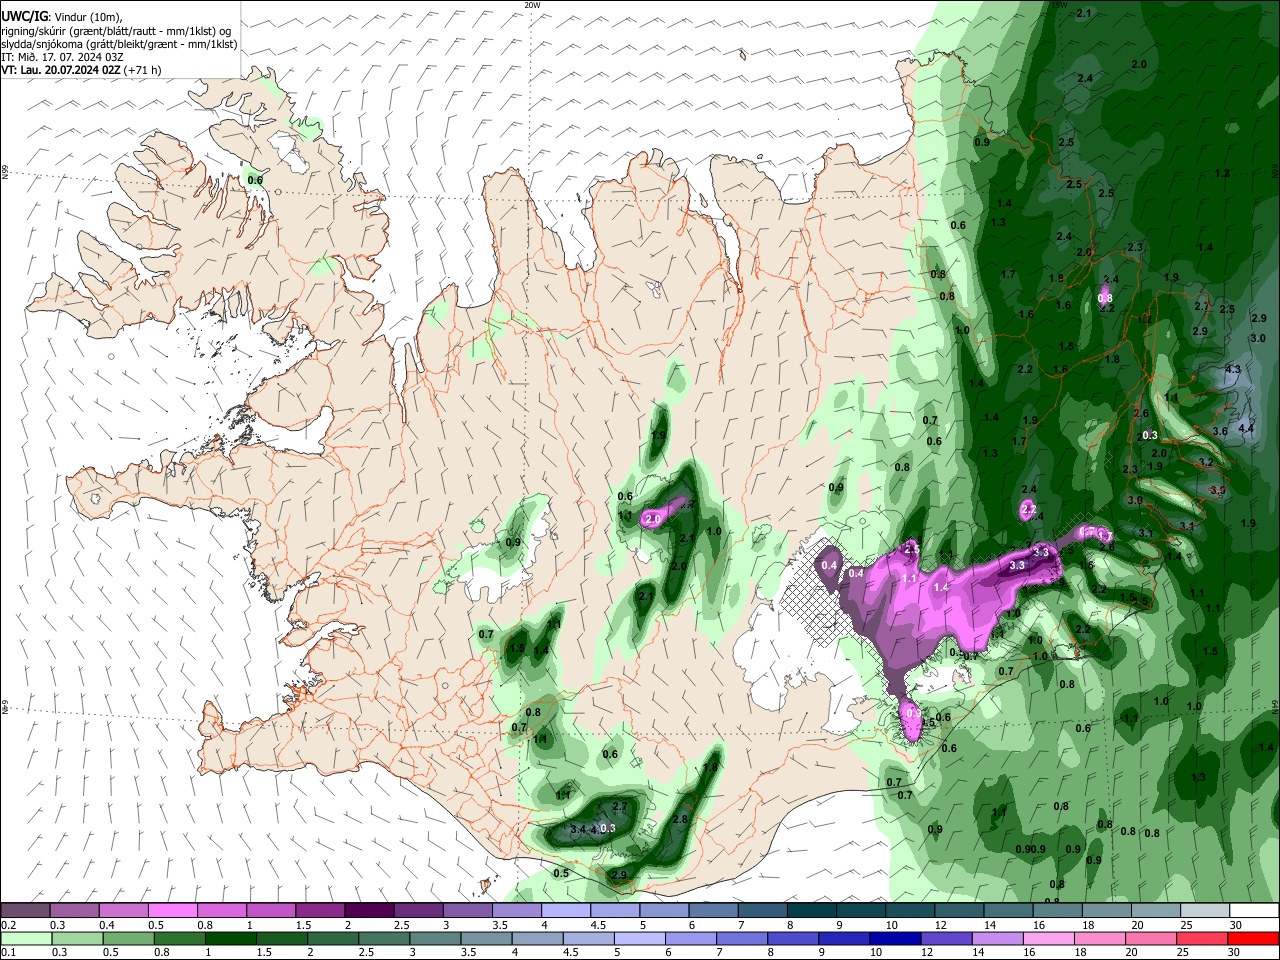
Task: Click the IT: Mið. 17. 07. 2024 03Z line
Action: coord(62,57)
